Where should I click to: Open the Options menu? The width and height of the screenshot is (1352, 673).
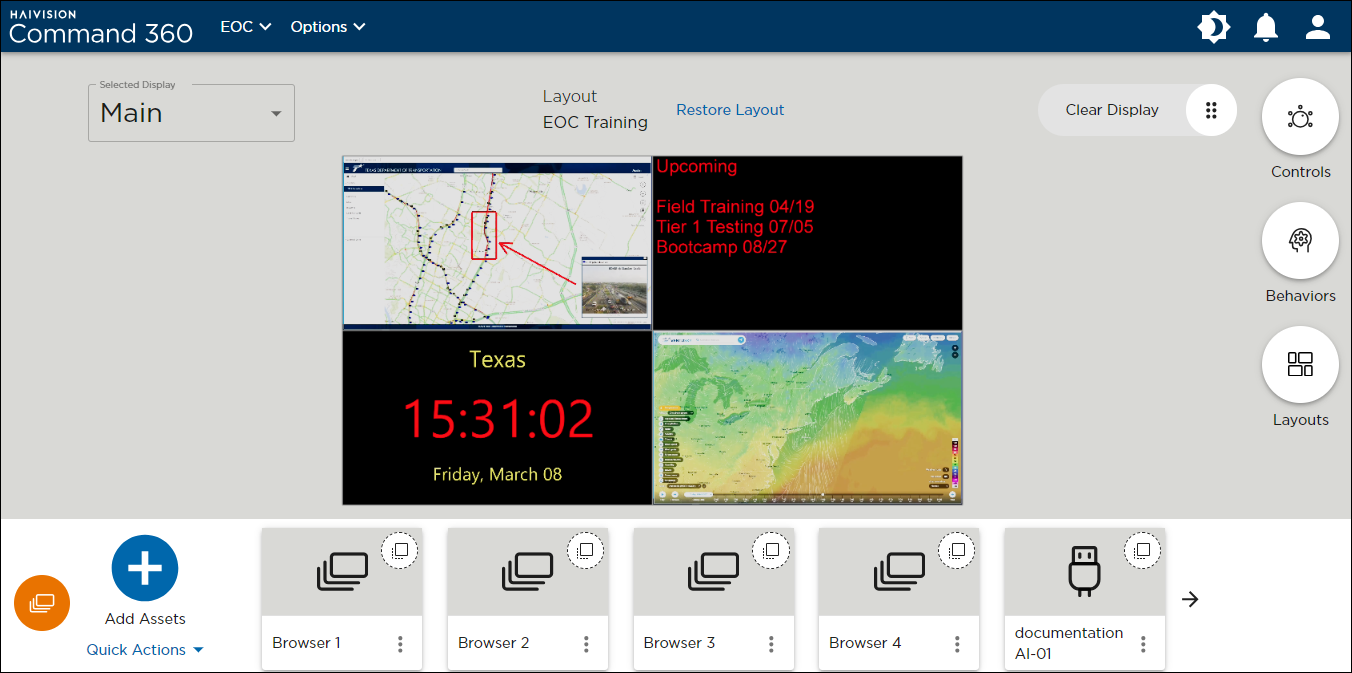point(328,27)
